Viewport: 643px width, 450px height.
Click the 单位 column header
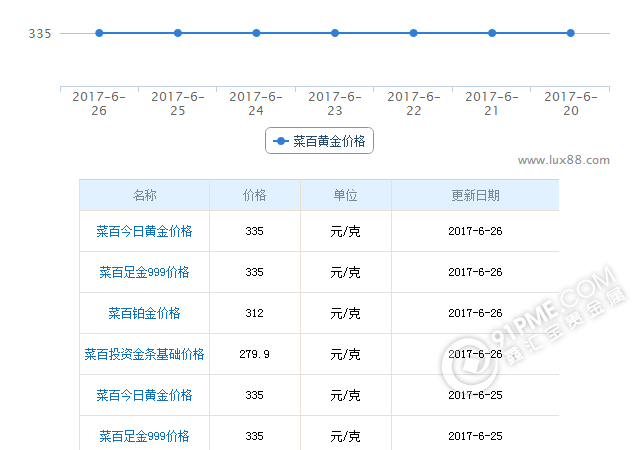pyautogui.click(x=345, y=195)
